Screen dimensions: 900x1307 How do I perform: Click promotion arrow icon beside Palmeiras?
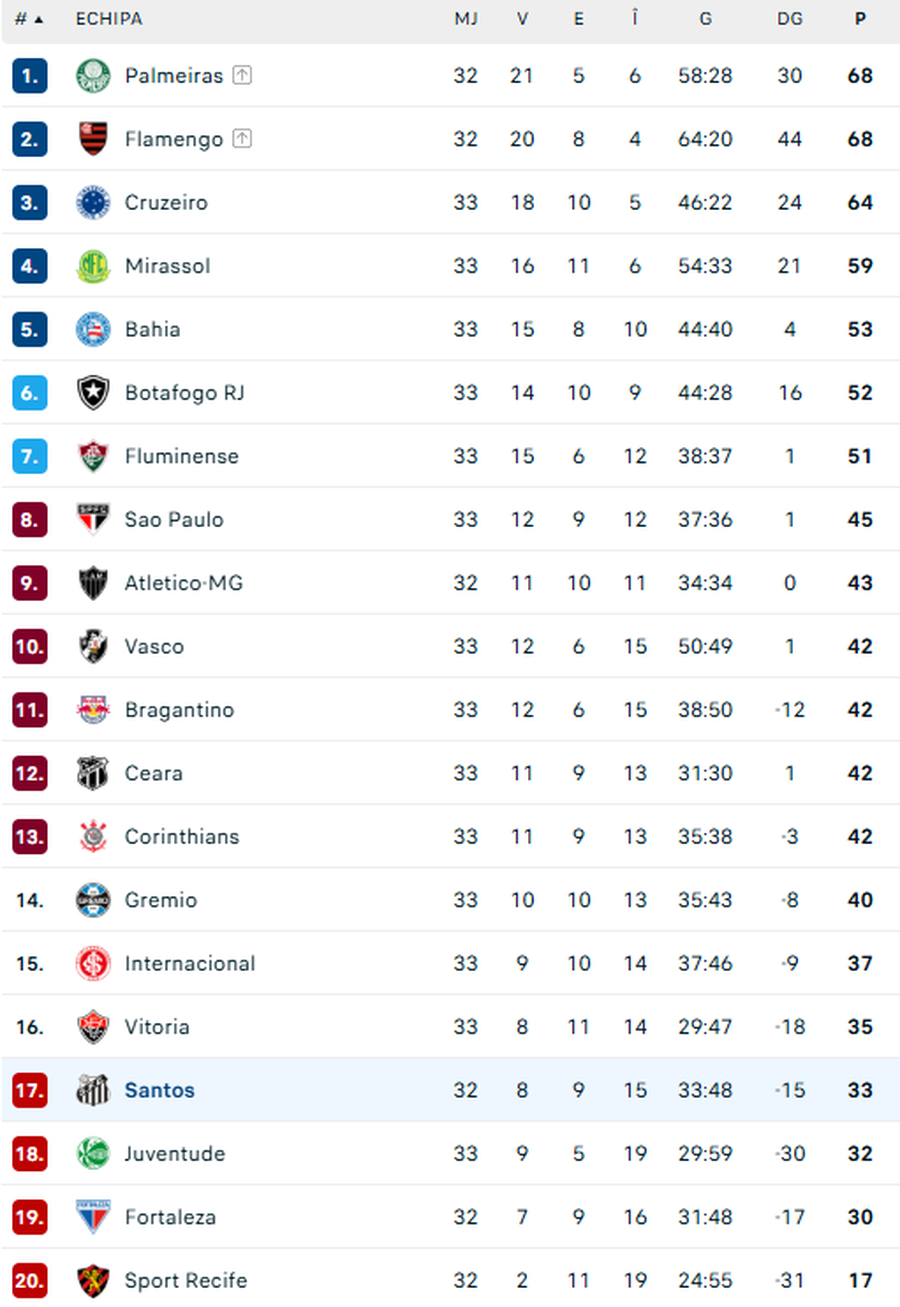click(242, 76)
